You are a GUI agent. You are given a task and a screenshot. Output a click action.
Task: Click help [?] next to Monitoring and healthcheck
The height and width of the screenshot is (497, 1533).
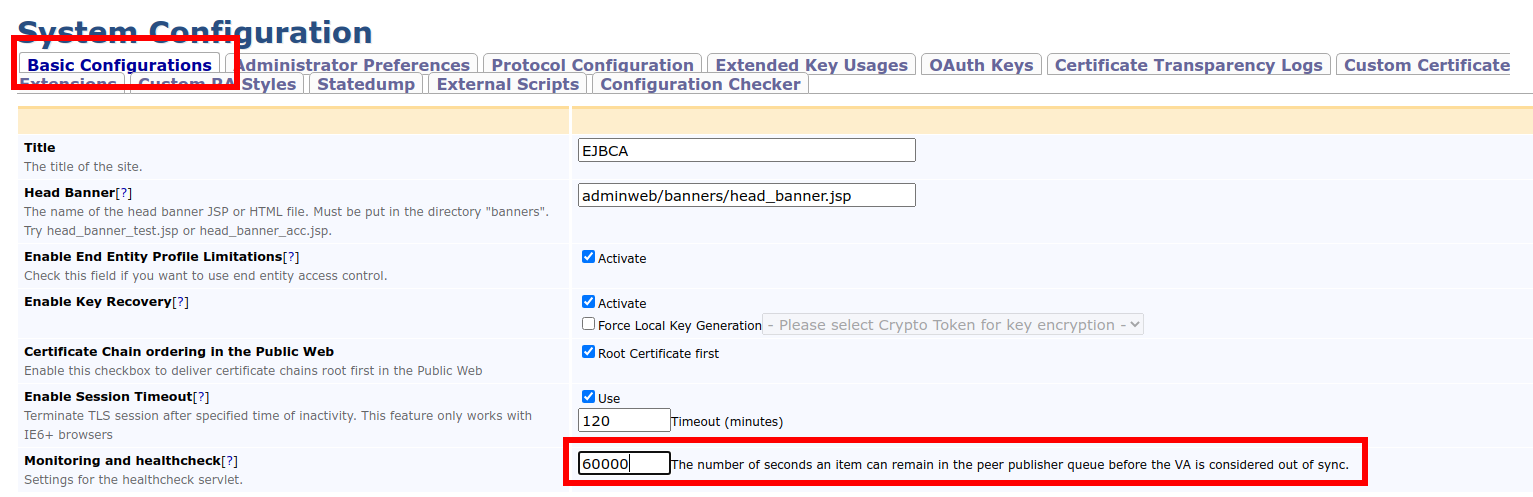coord(229,461)
